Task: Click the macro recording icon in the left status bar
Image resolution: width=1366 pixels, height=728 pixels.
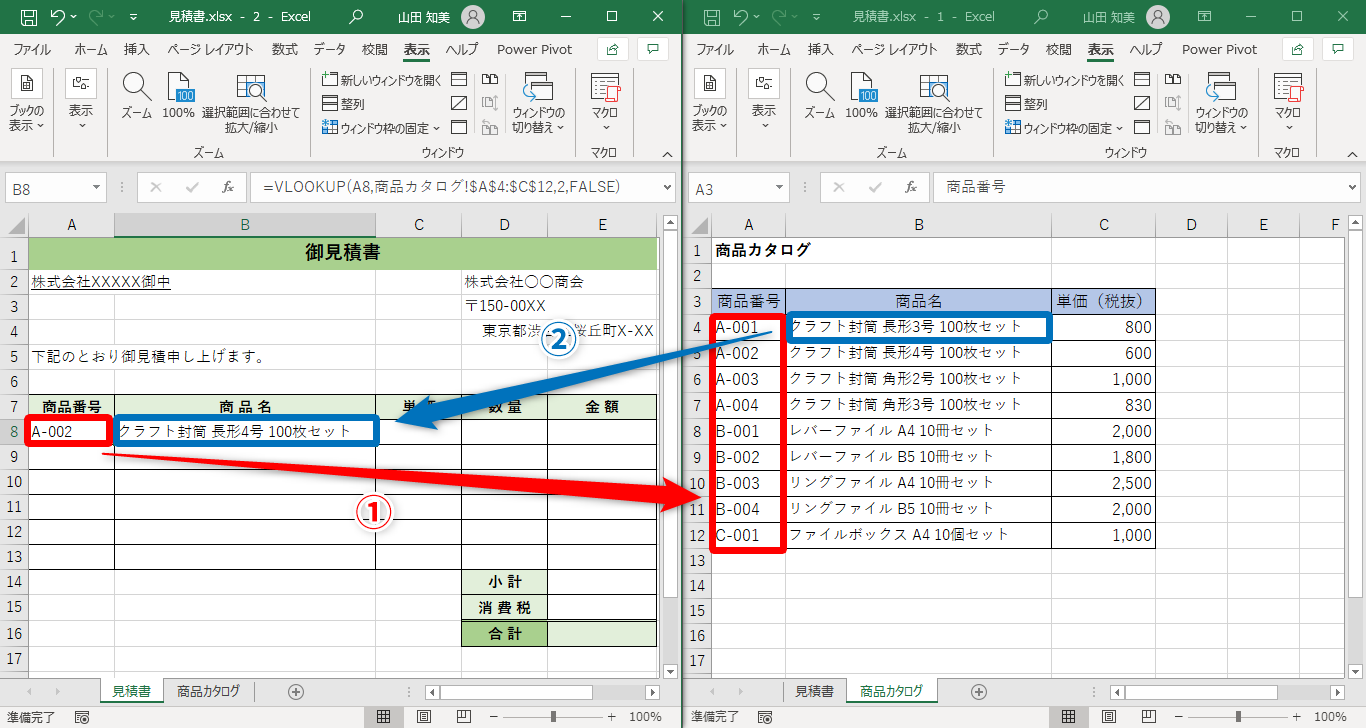Action: pos(83,717)
